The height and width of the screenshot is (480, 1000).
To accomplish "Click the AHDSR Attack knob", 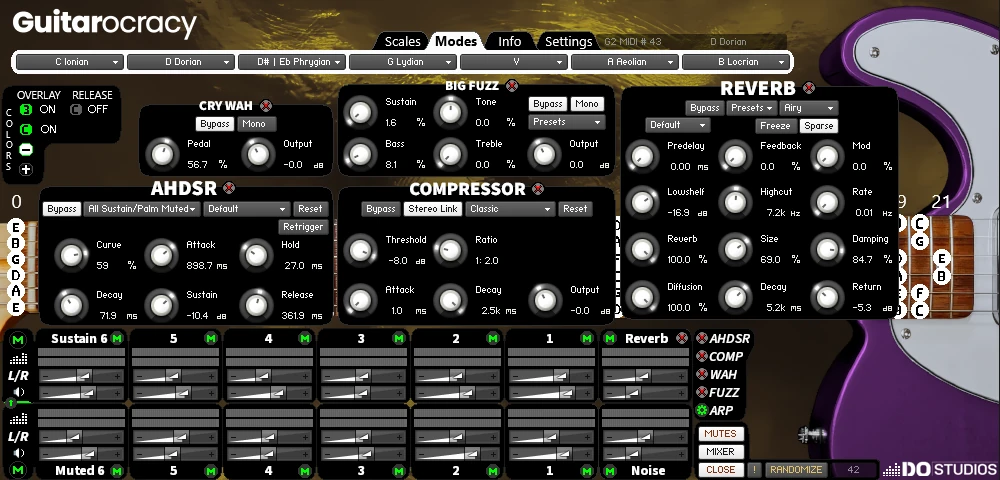I will (x=161, y=255).
